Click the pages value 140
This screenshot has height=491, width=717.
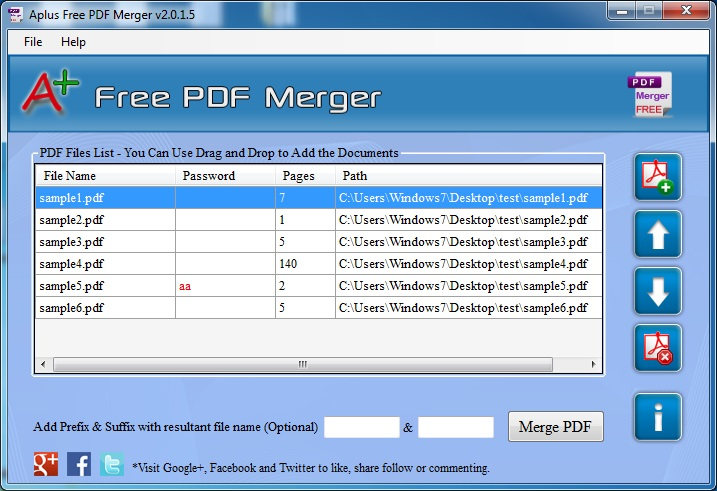[x=288, y=264]
